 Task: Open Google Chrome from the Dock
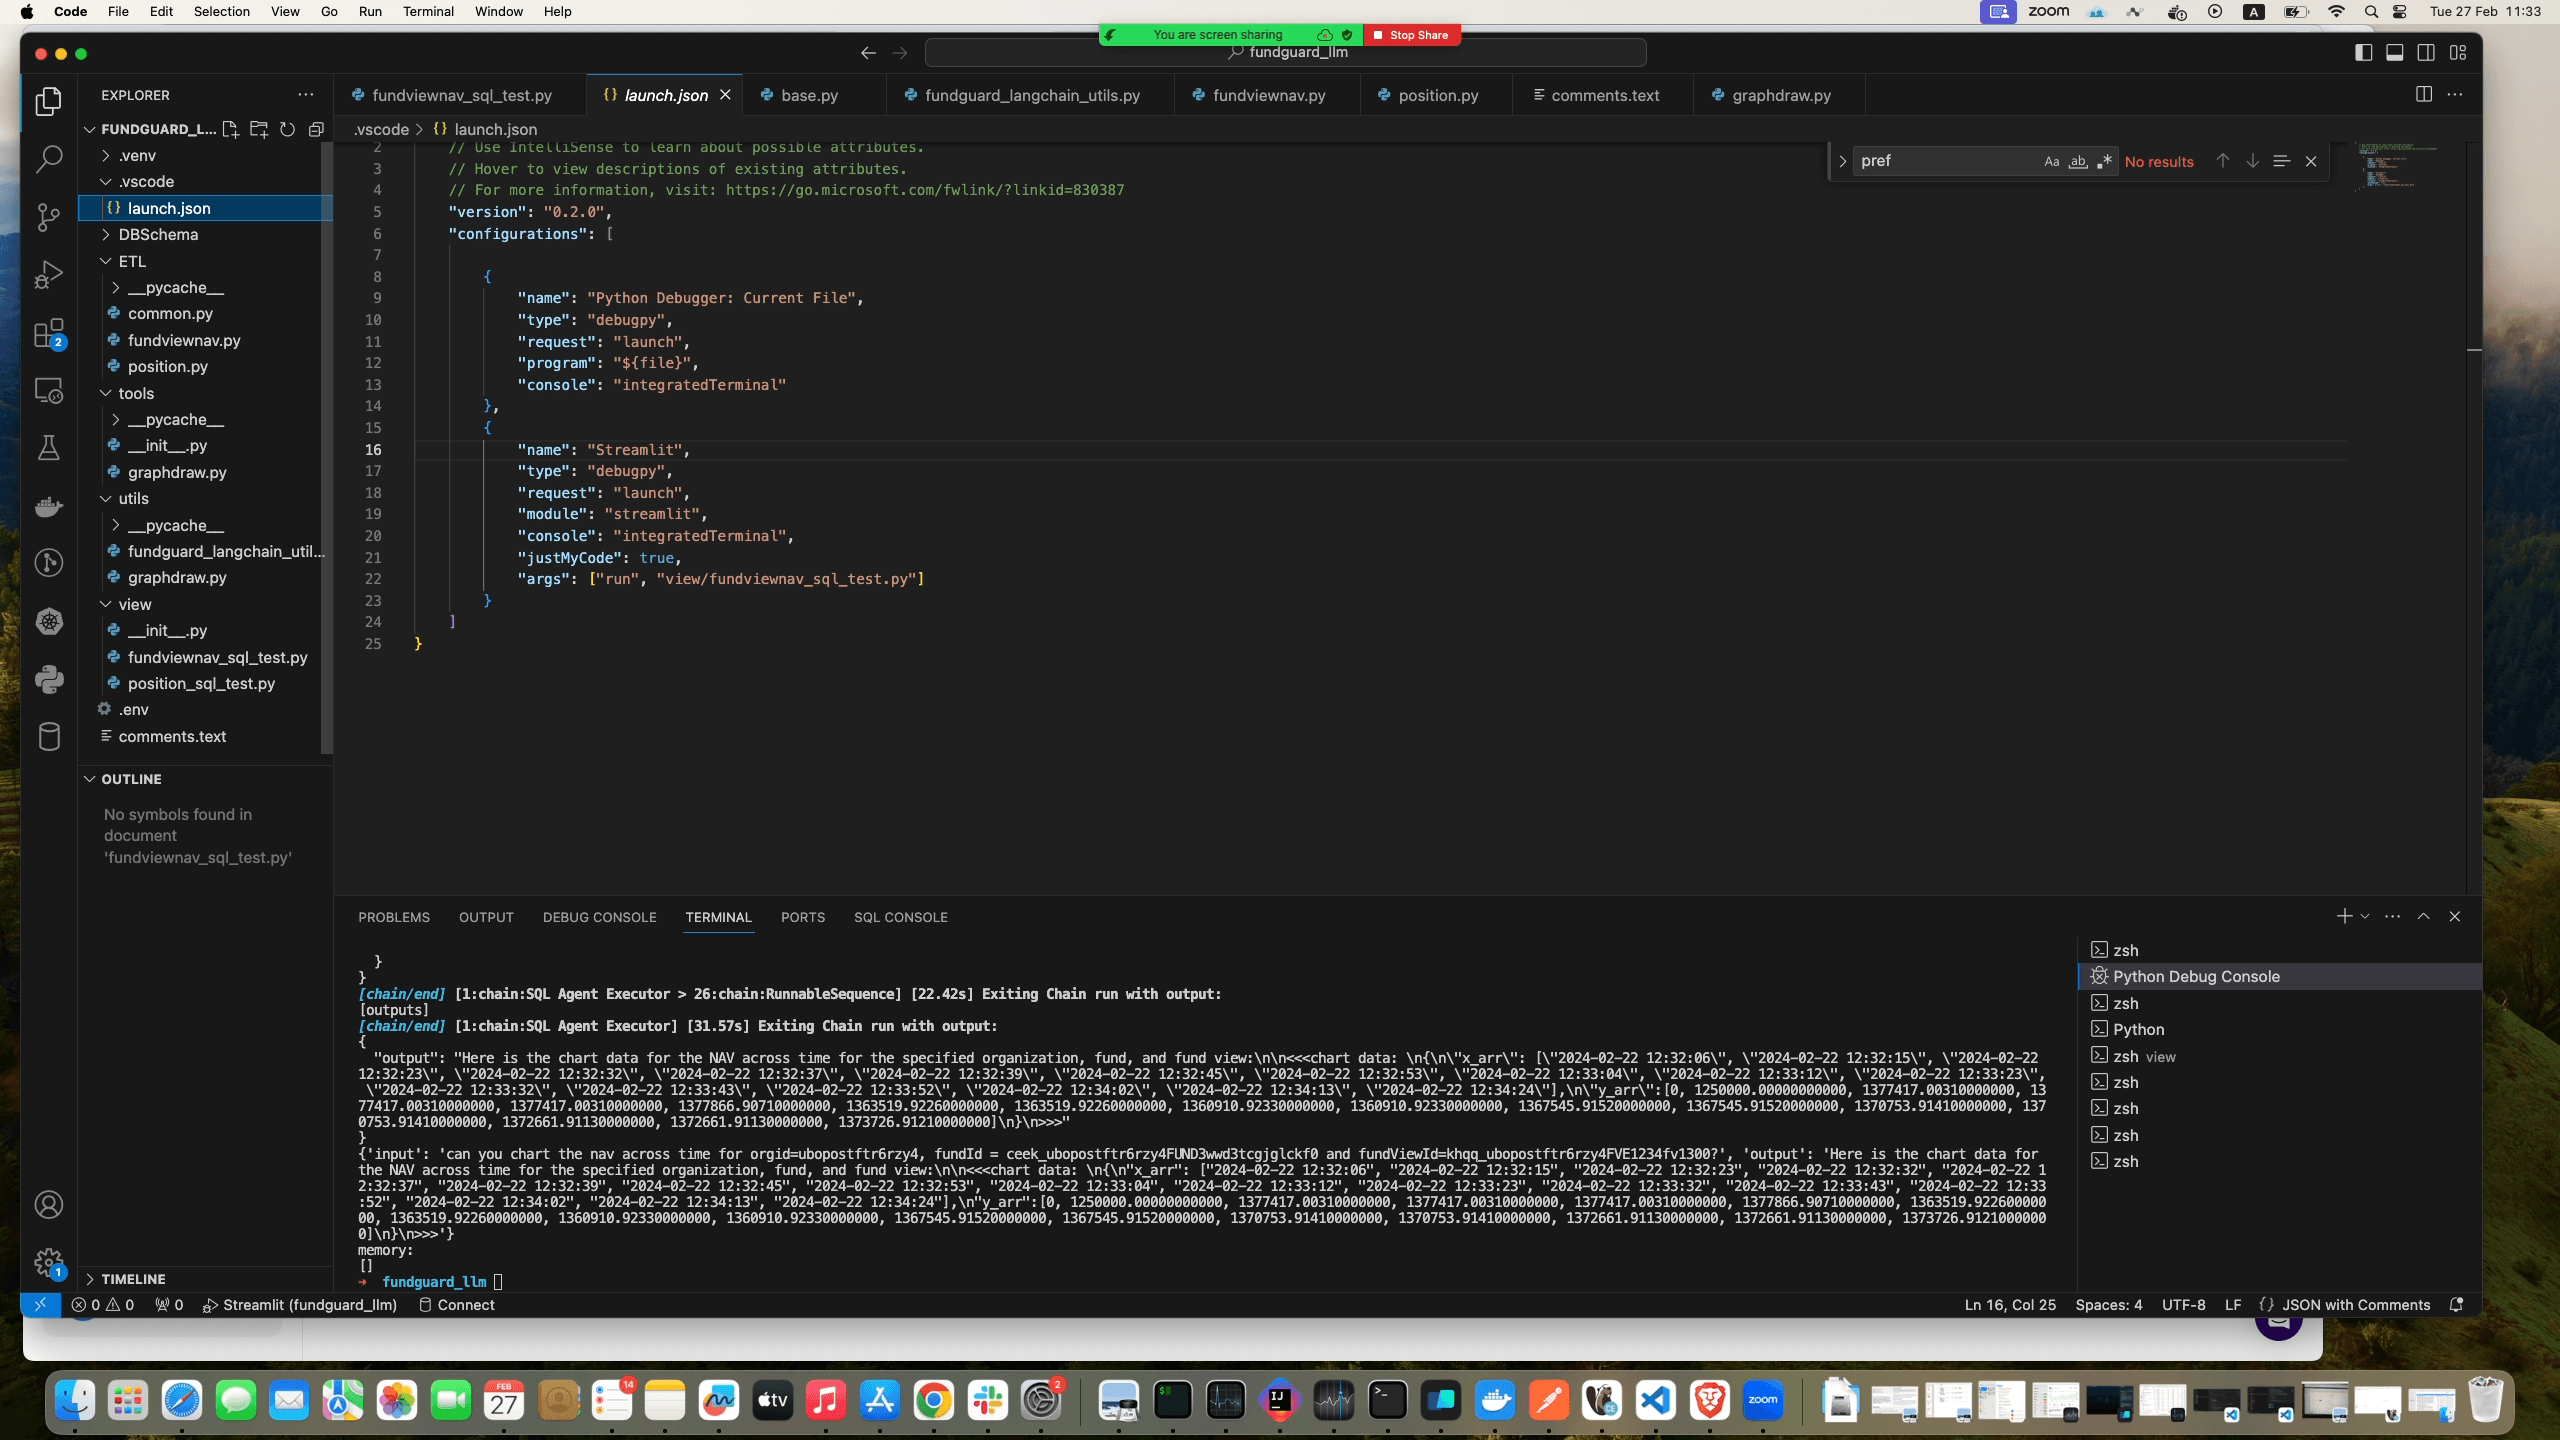pyautogui.click(x=934, y=1400)
